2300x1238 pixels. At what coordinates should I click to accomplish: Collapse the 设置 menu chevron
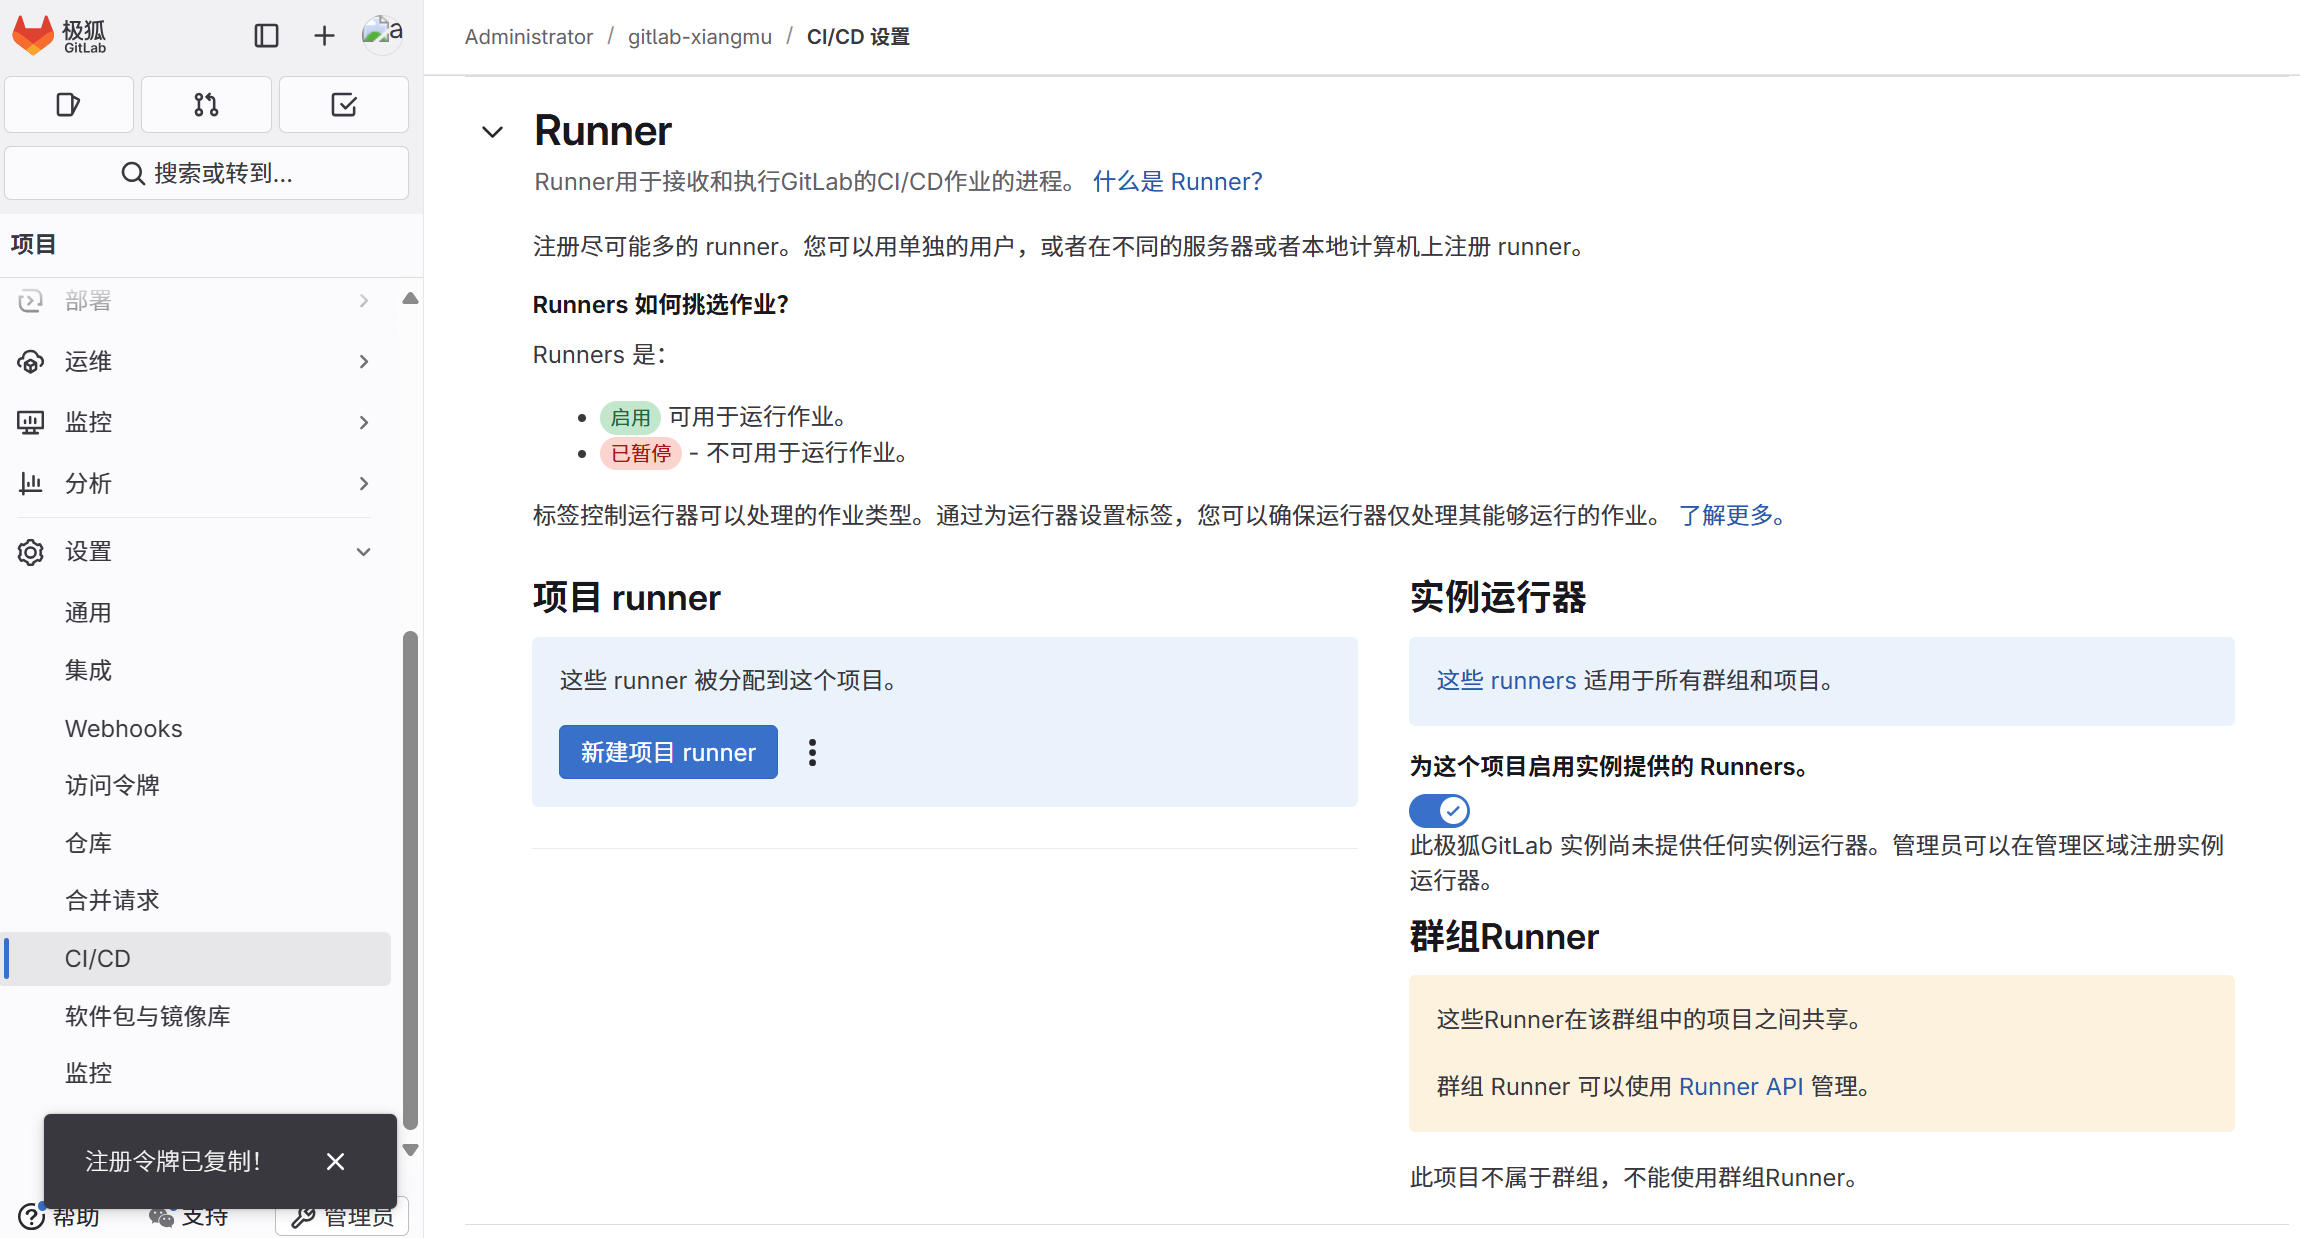[x=364, y=552]
